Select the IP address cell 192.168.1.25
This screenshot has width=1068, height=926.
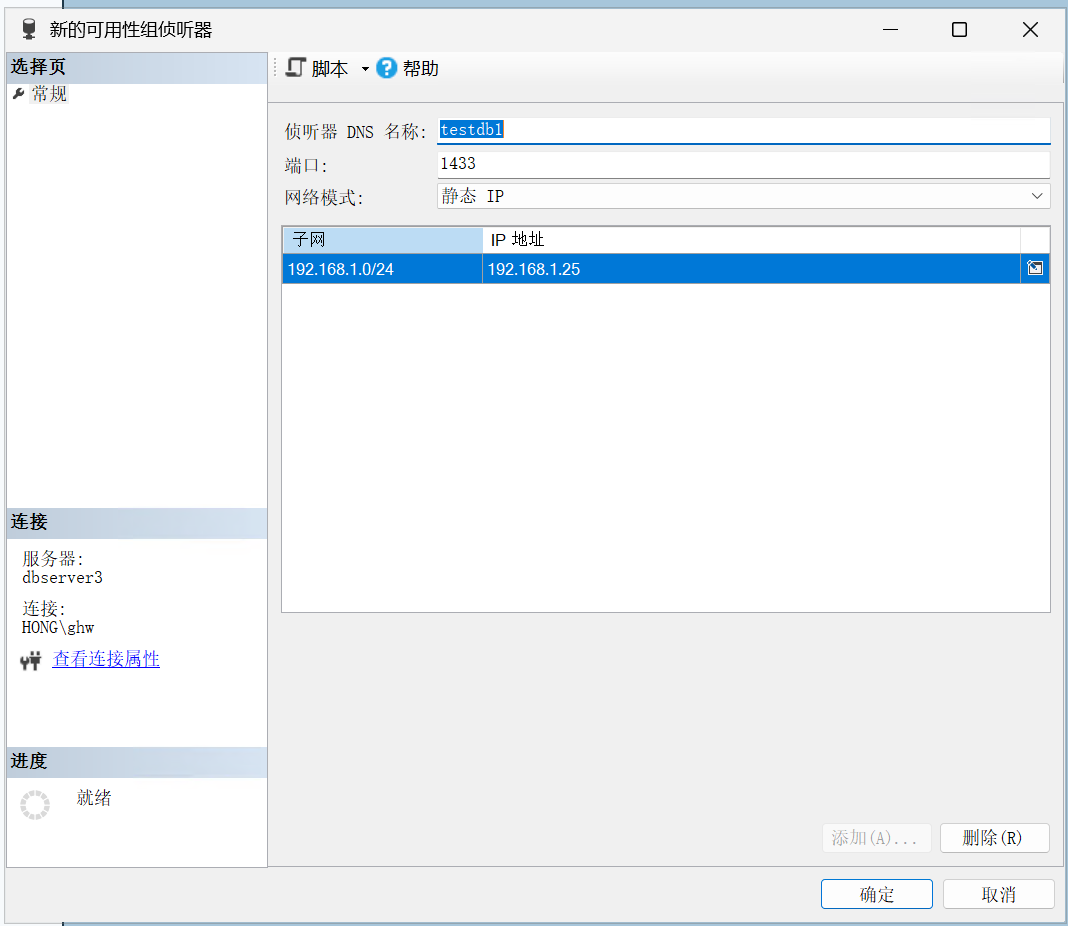[750, 269]
